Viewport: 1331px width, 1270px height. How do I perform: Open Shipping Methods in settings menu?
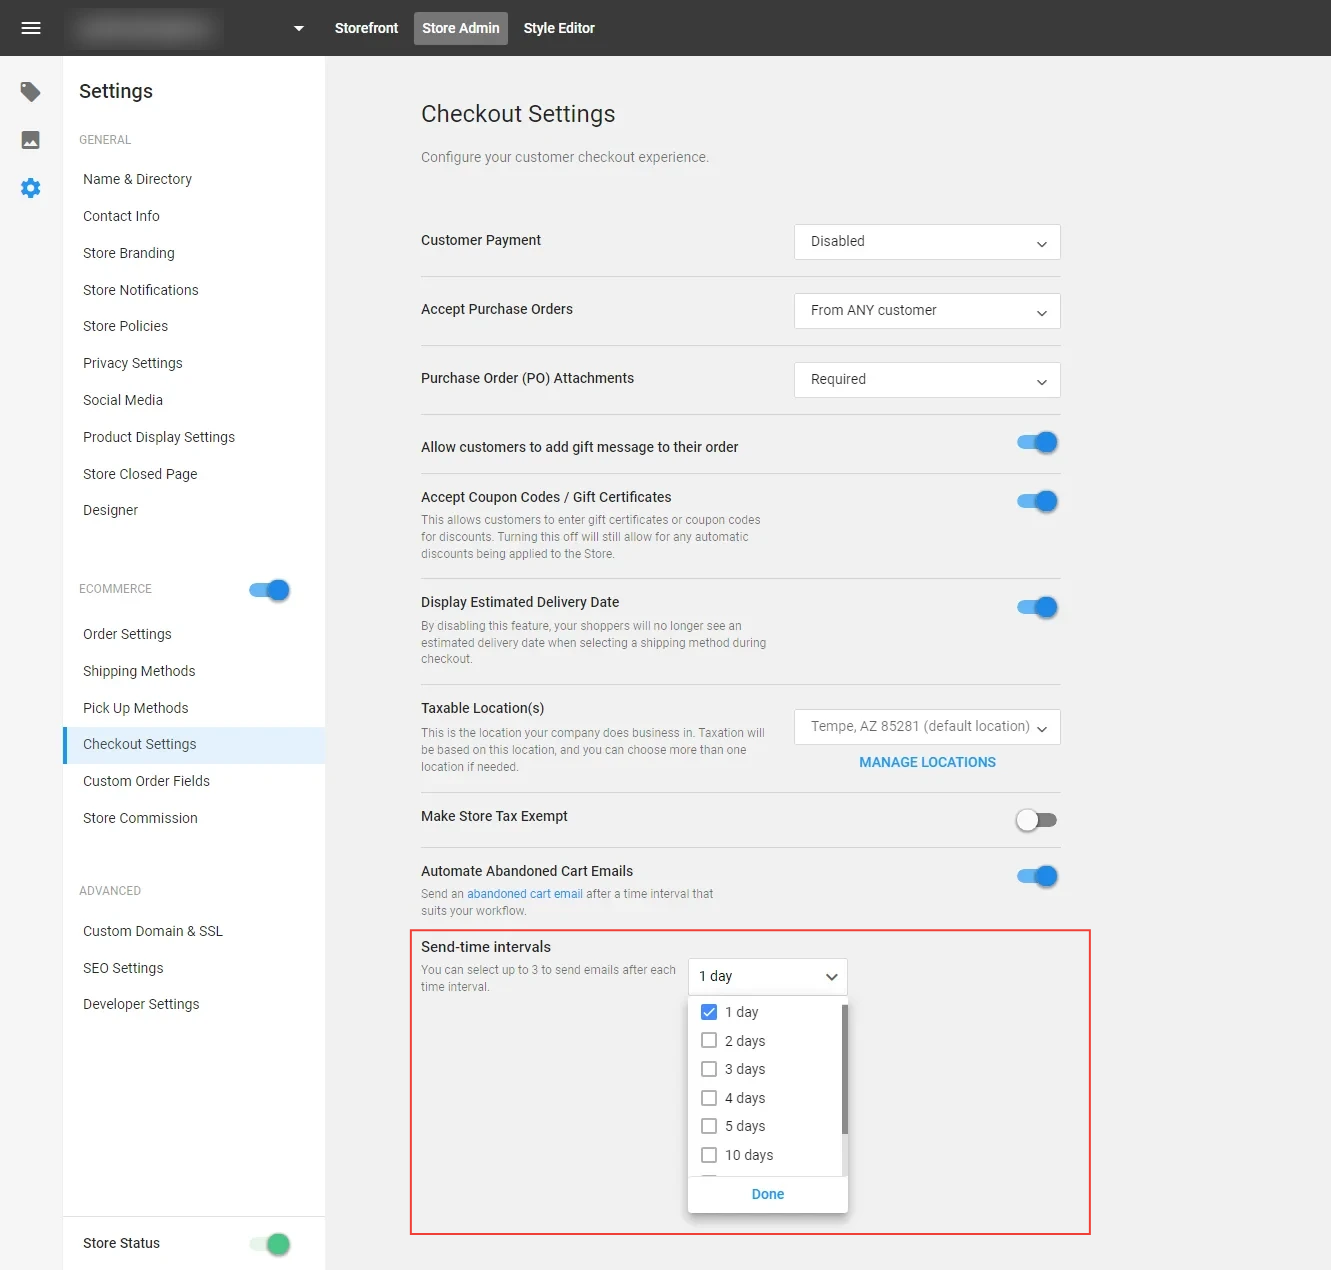(139, 671)
